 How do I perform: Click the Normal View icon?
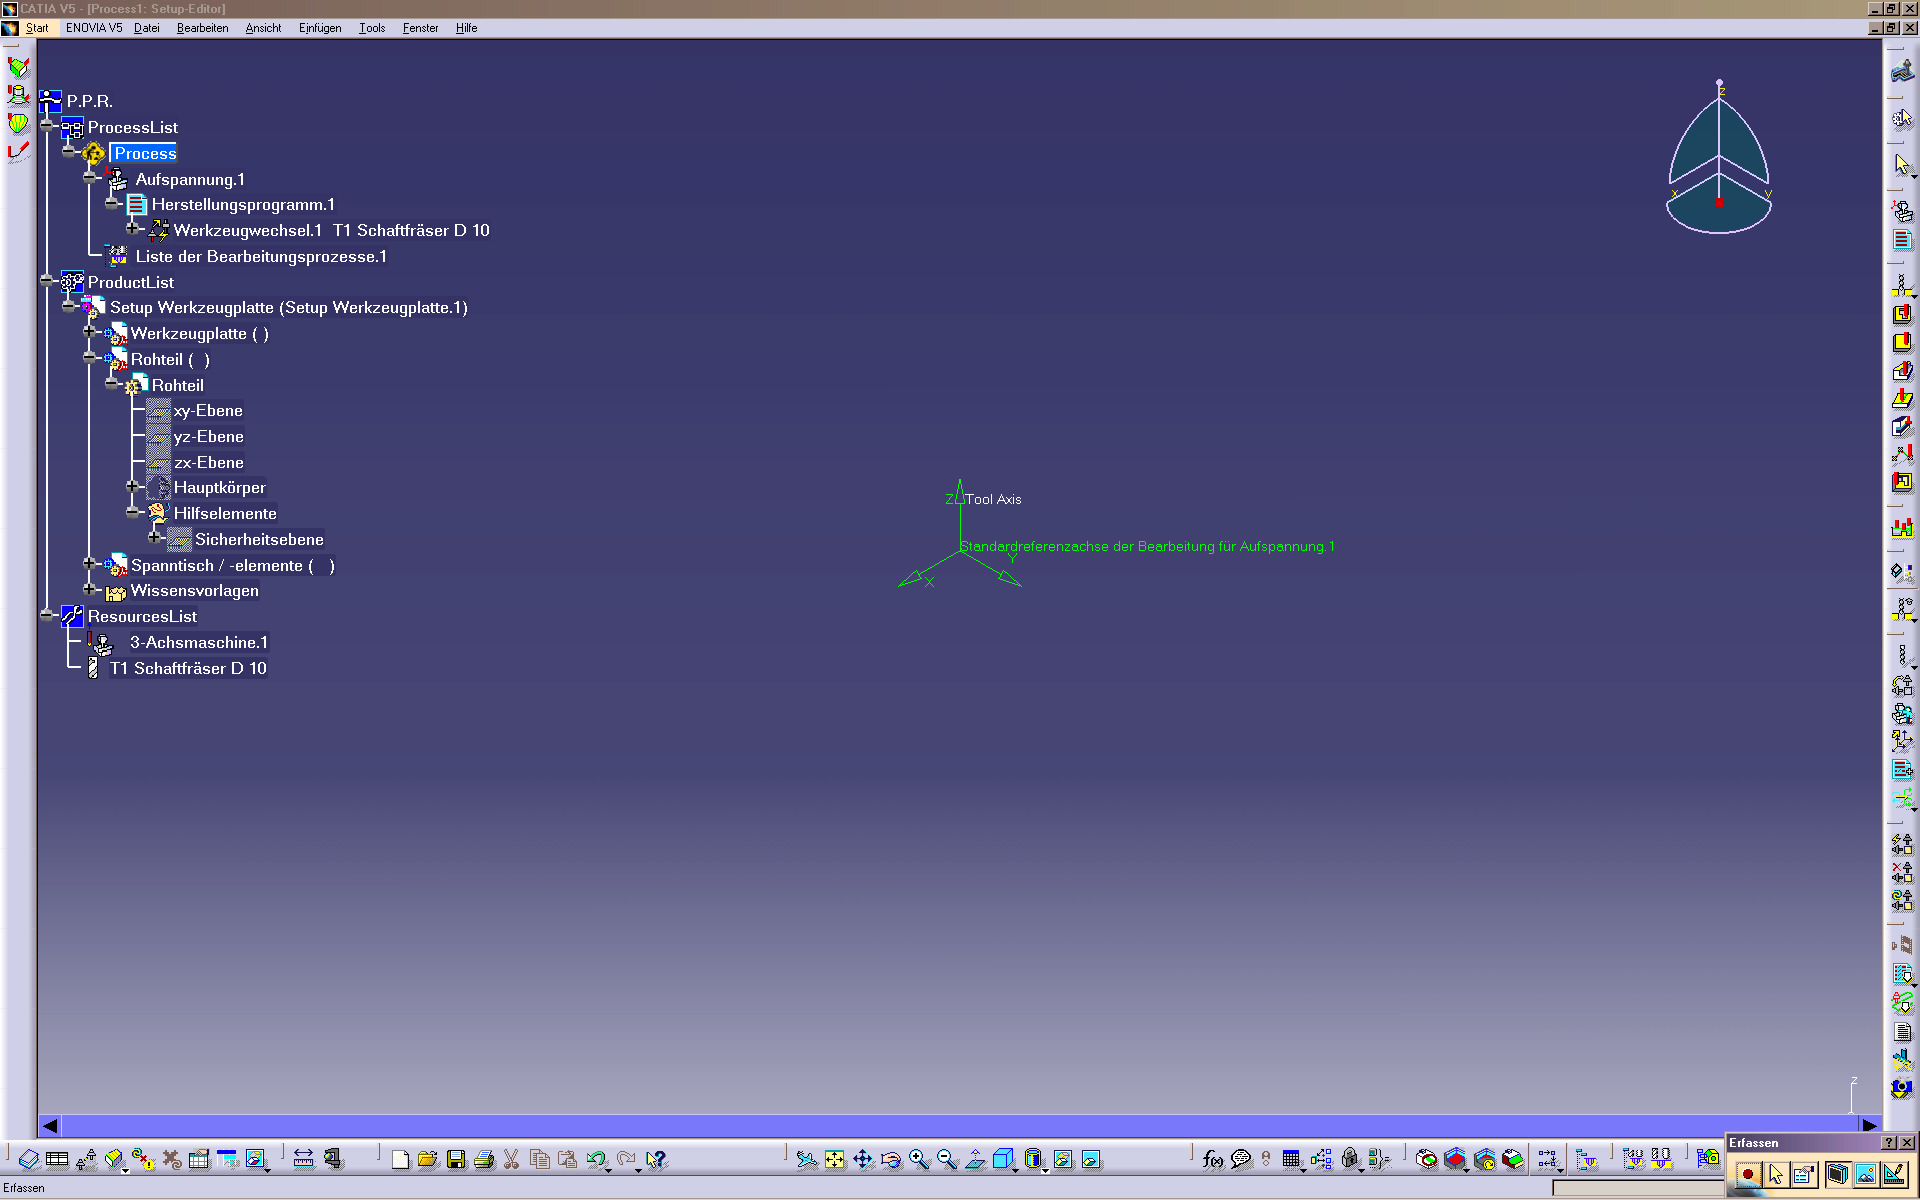[975, 1159]
